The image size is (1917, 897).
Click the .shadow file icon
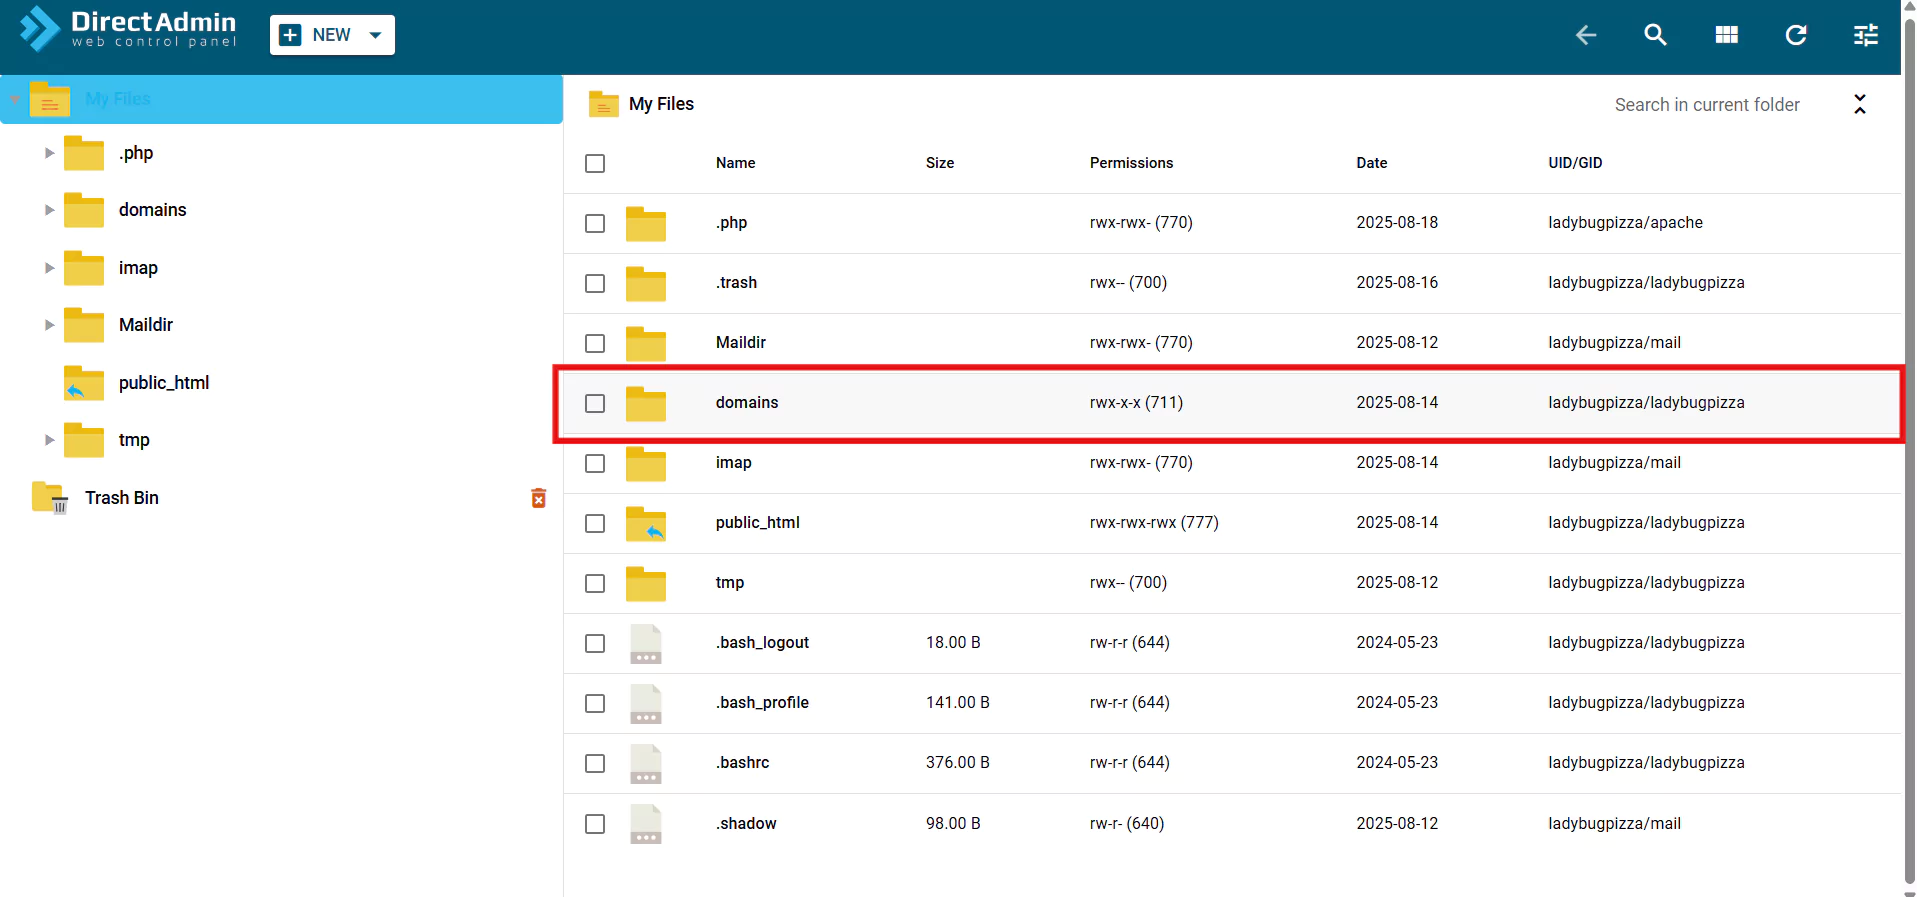coord(646,824)
